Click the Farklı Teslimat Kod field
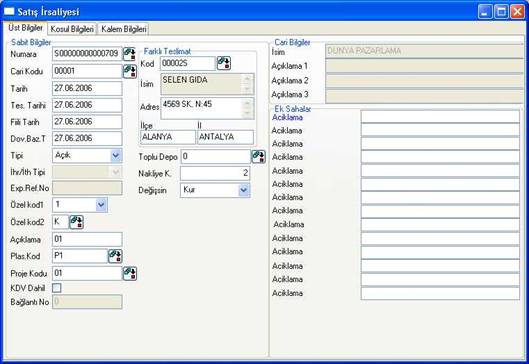 (188, 63)
